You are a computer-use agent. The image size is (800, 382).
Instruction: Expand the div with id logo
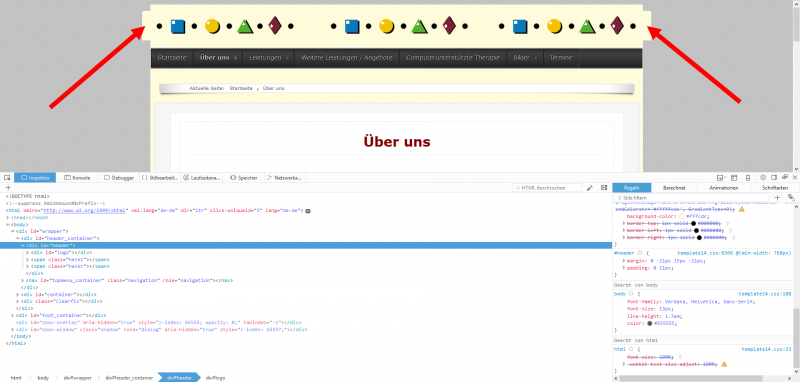tap(28, 252)
